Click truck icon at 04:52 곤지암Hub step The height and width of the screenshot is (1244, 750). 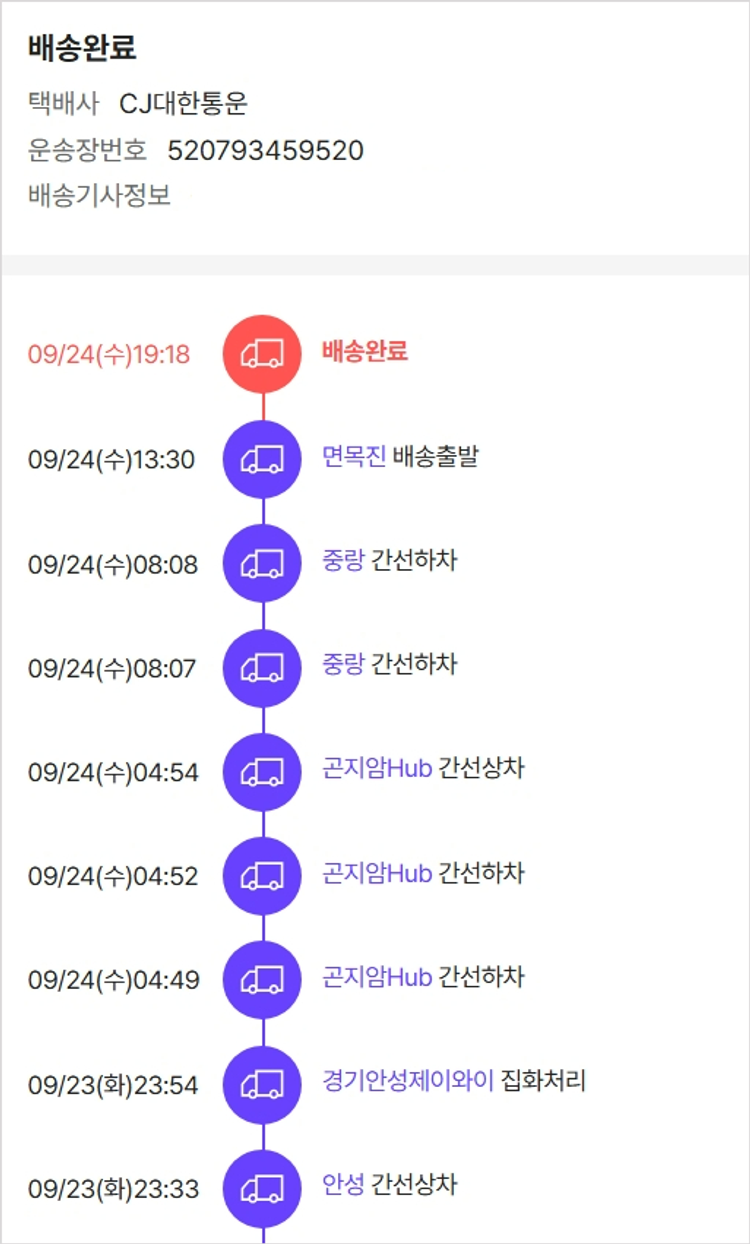pyautogui.click(x=262, y=875)
